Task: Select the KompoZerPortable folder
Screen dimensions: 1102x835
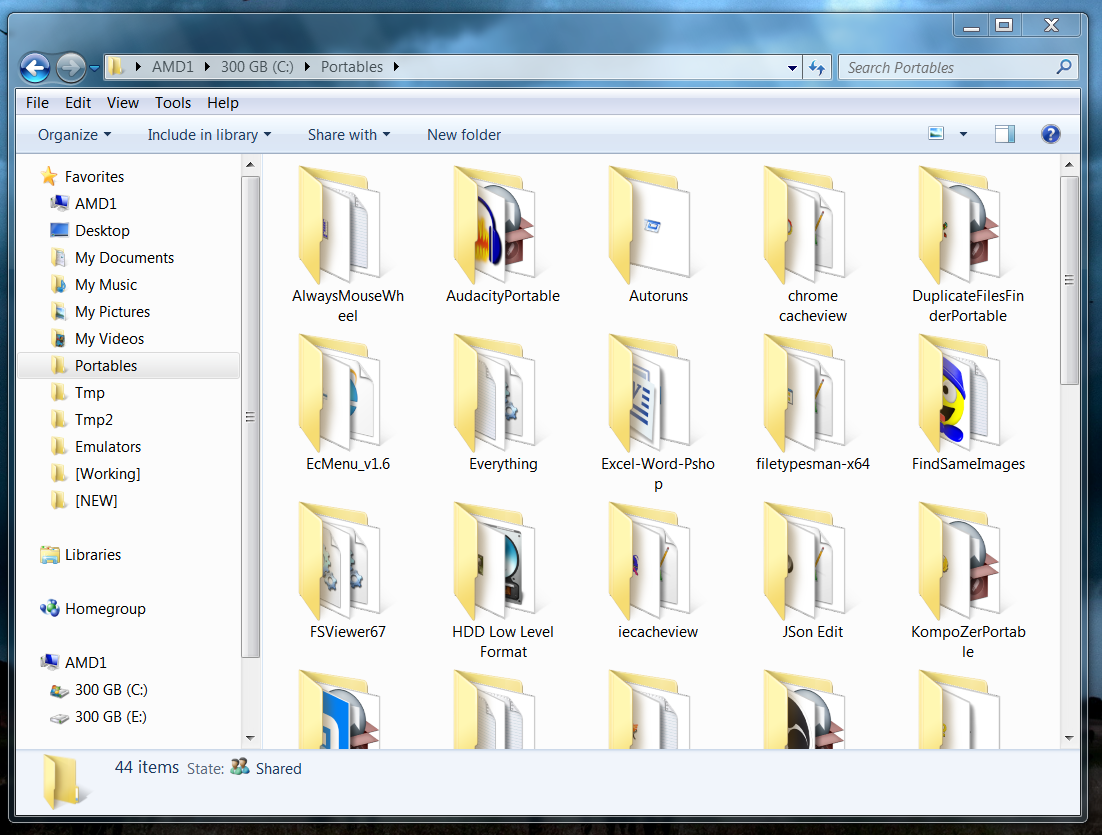Action: [x=967, y=564]
